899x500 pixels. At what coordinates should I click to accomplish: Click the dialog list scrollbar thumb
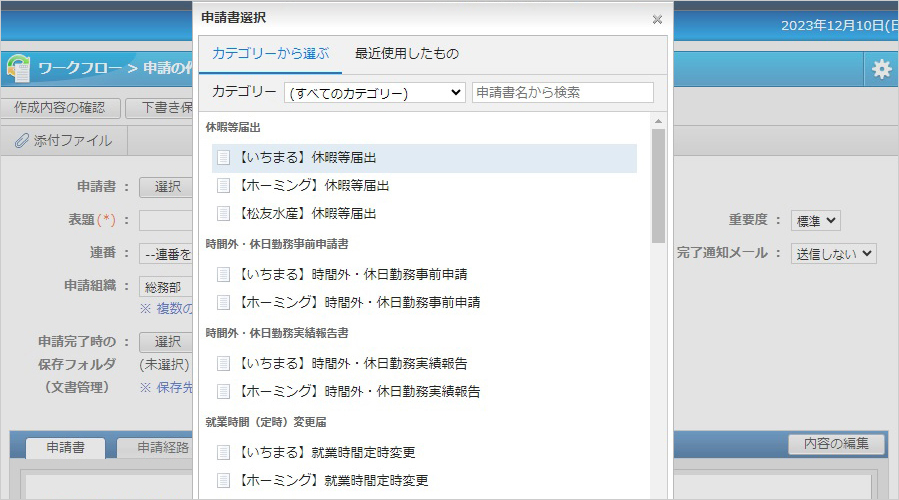658,186
